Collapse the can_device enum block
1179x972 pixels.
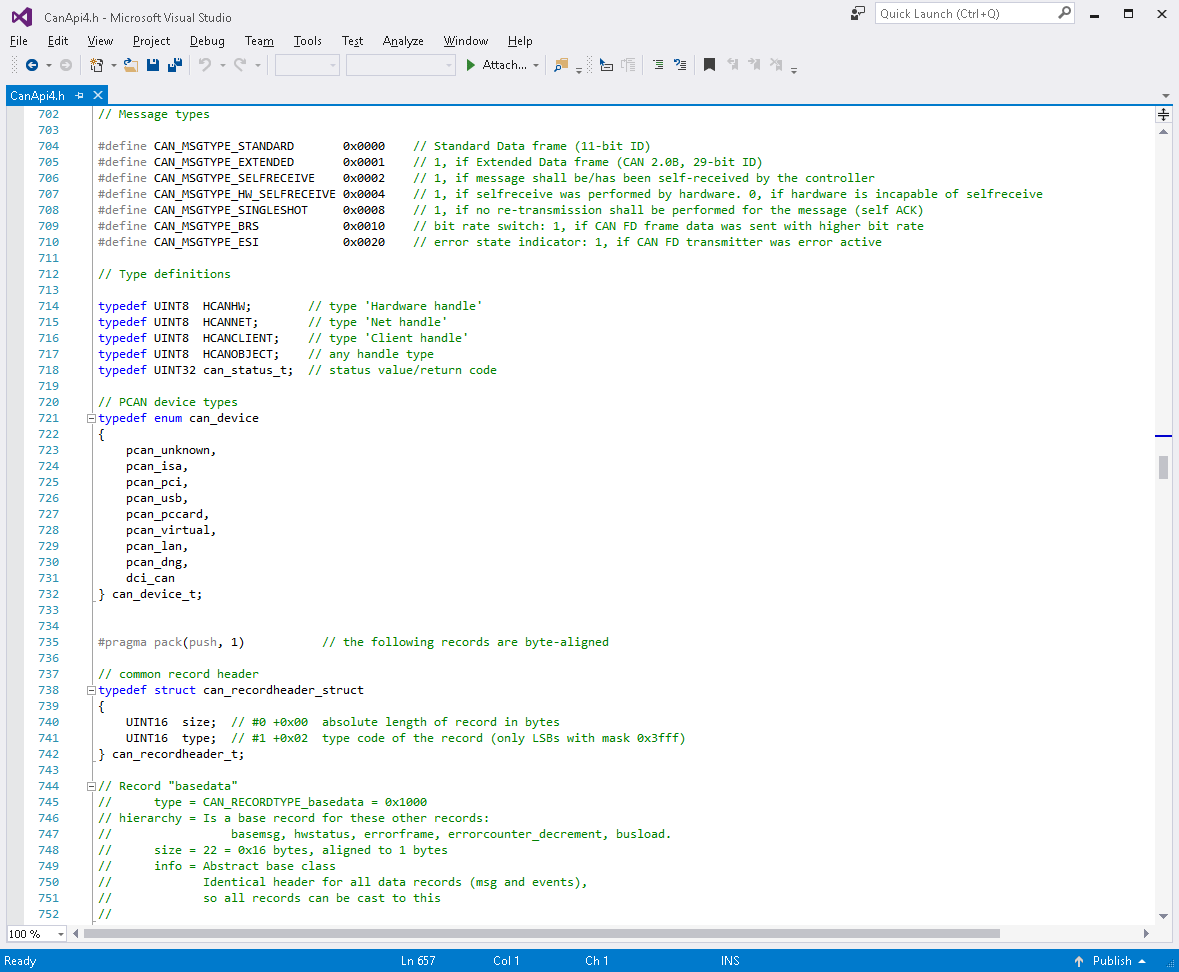click(91, 418)
